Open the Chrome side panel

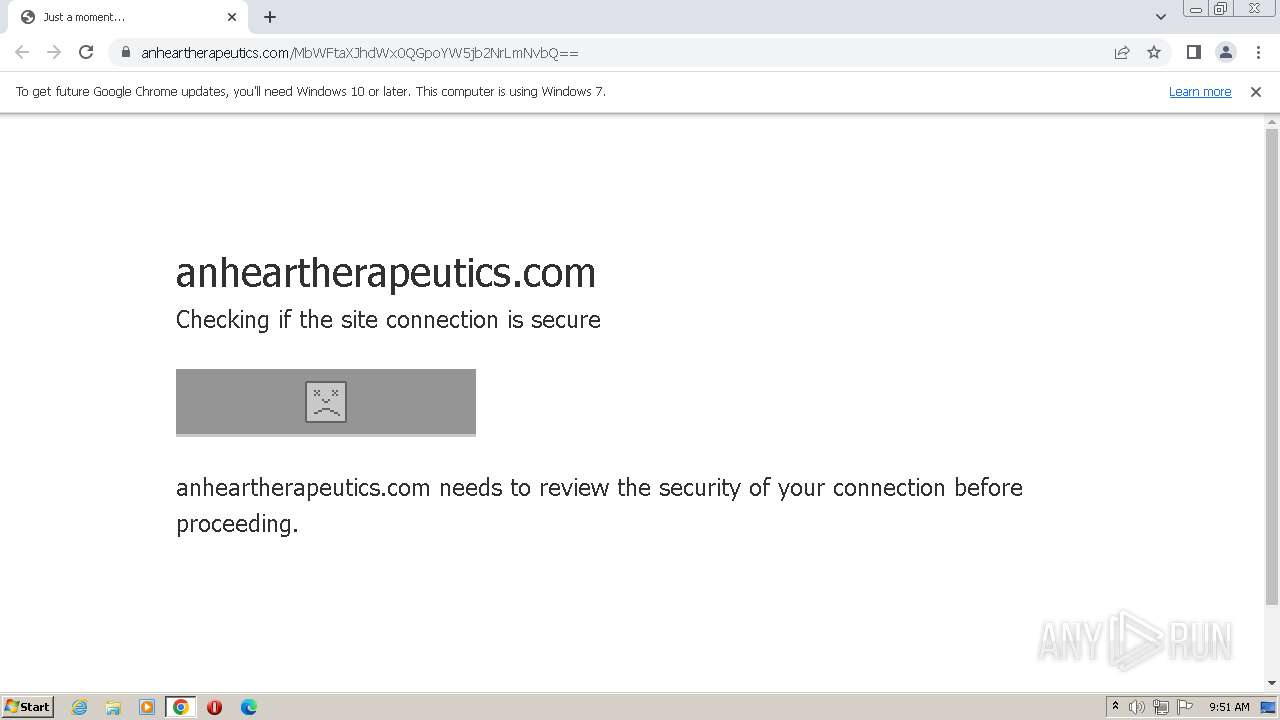point(1193,52)
